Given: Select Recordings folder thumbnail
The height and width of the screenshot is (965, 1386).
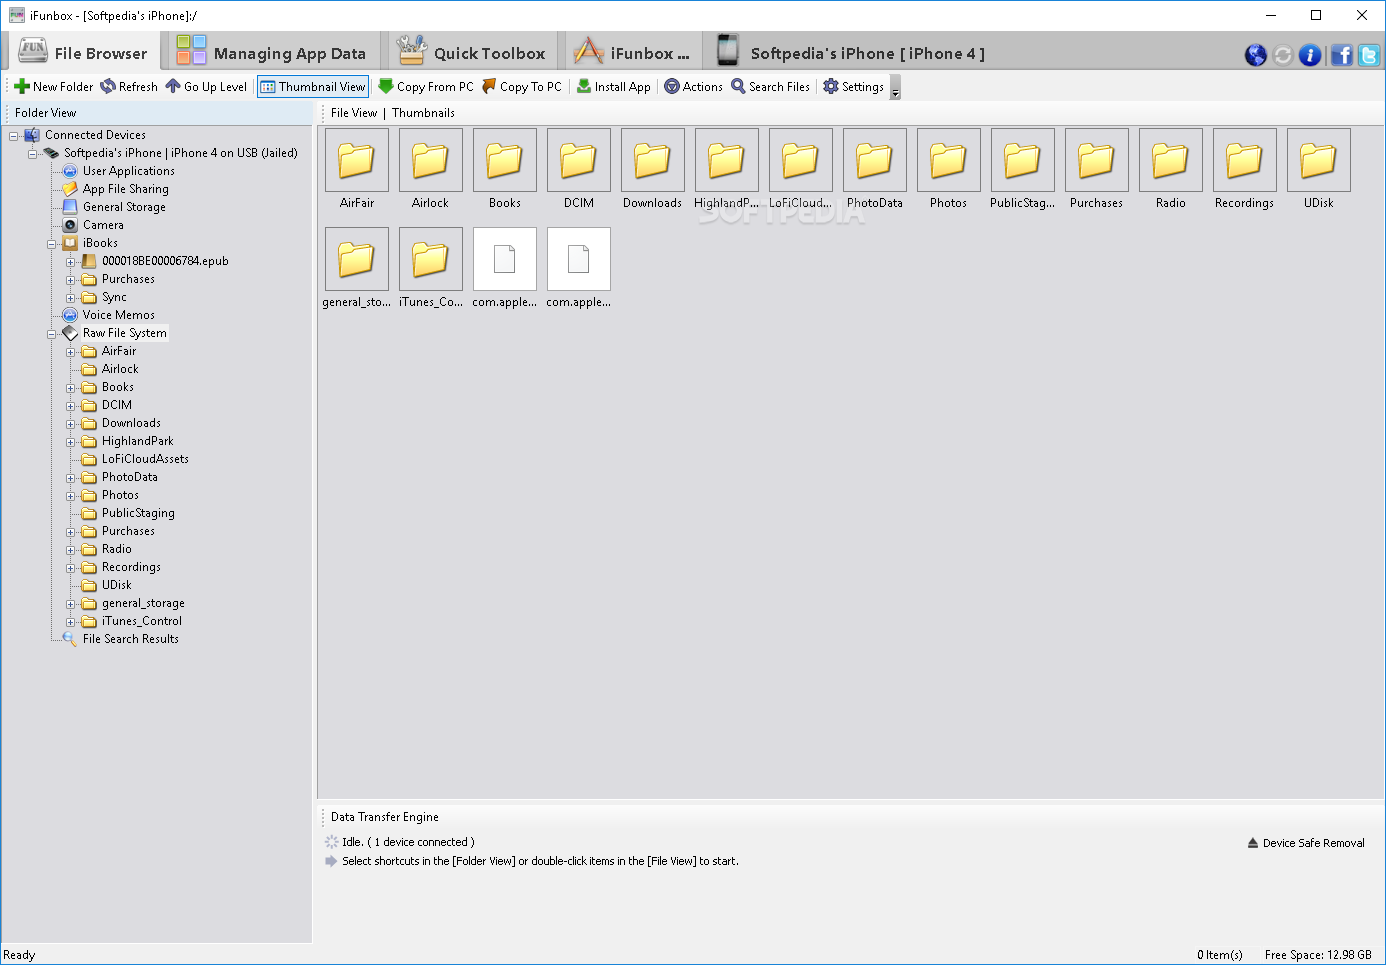Looking at the screenshot, I should point(1245,160).
